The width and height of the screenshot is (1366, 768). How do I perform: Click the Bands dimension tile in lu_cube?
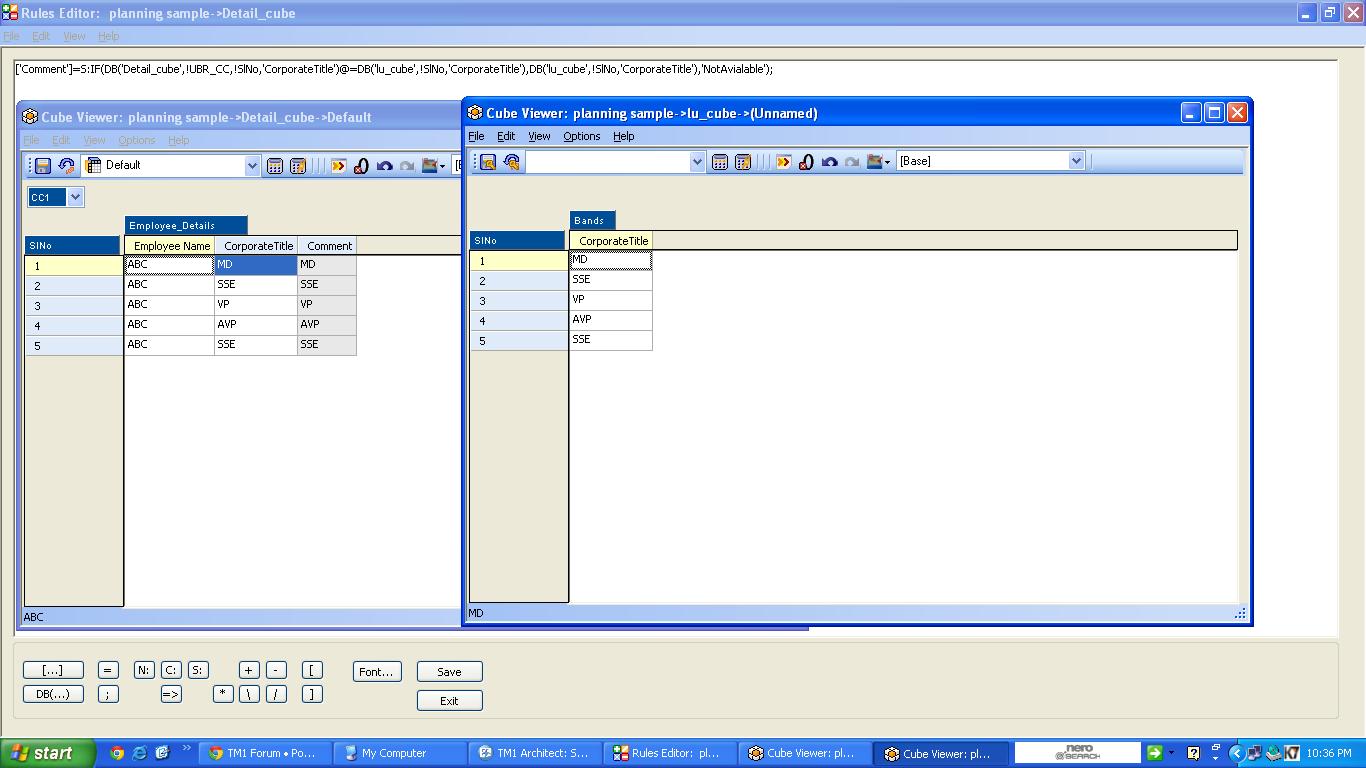coord(593,221)
